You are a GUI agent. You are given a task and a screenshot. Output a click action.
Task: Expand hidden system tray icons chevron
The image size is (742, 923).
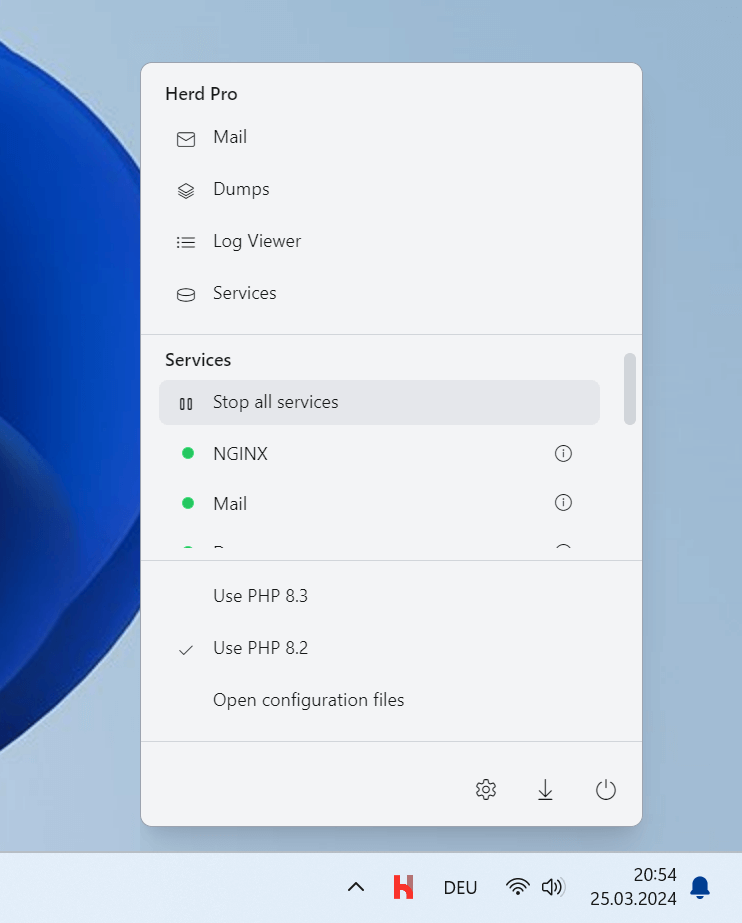356,887
